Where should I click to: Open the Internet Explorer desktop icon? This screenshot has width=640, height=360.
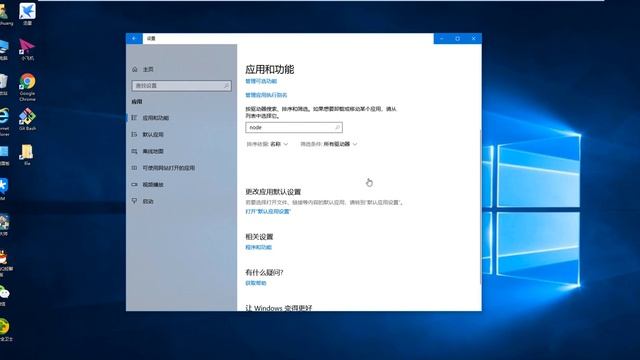click(x=4, y=122)
